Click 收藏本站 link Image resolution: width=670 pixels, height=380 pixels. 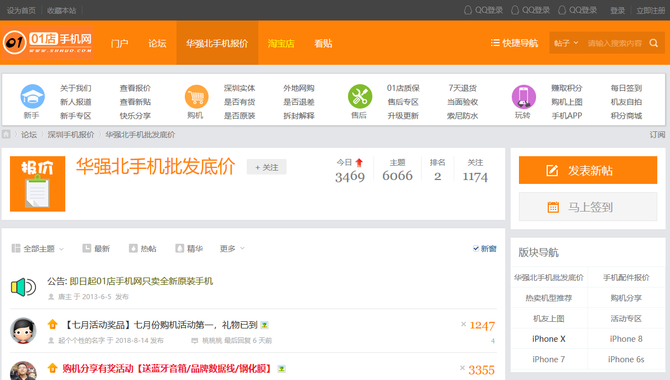61,10
